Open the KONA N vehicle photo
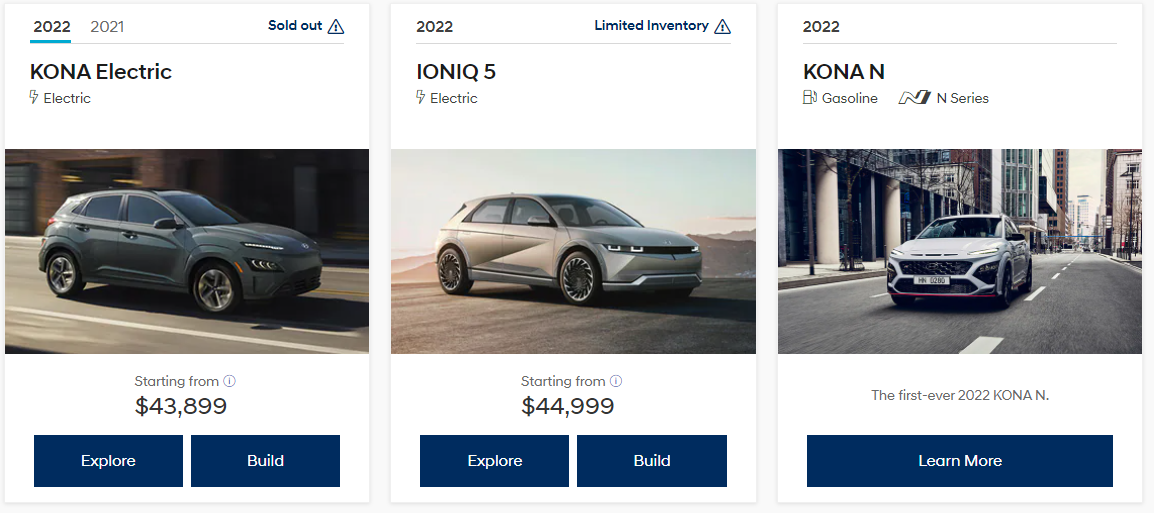This screenshot has height=513, width=1154. click(x=960, y=251)
